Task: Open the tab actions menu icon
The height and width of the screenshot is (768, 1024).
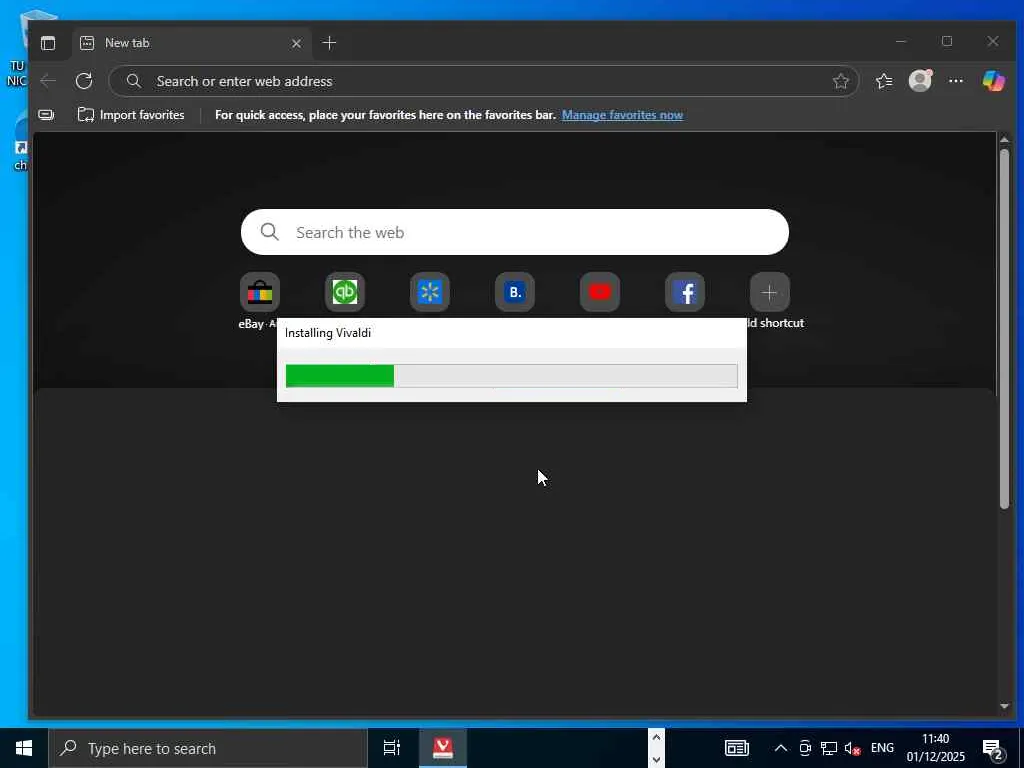Action: pyautogui.click(x=48, y=43)
